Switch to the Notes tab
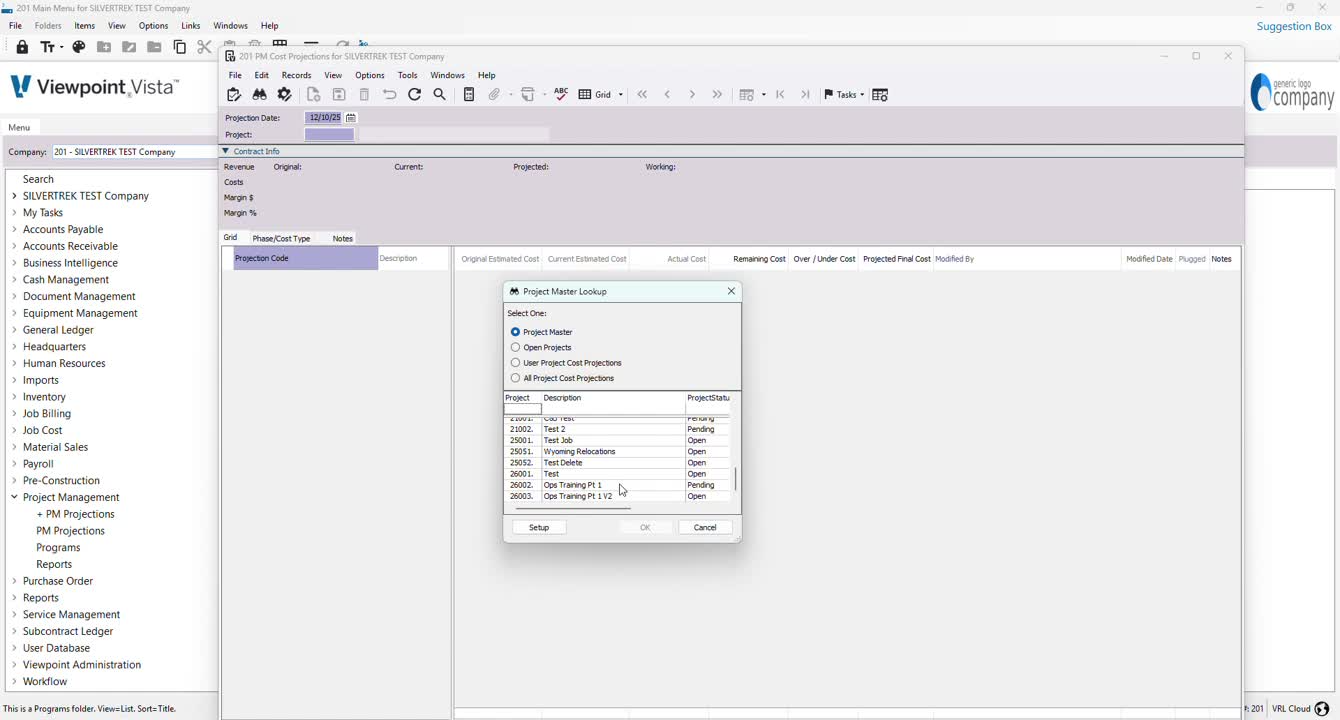This screenshot has height=720, width=1340. 343,239
